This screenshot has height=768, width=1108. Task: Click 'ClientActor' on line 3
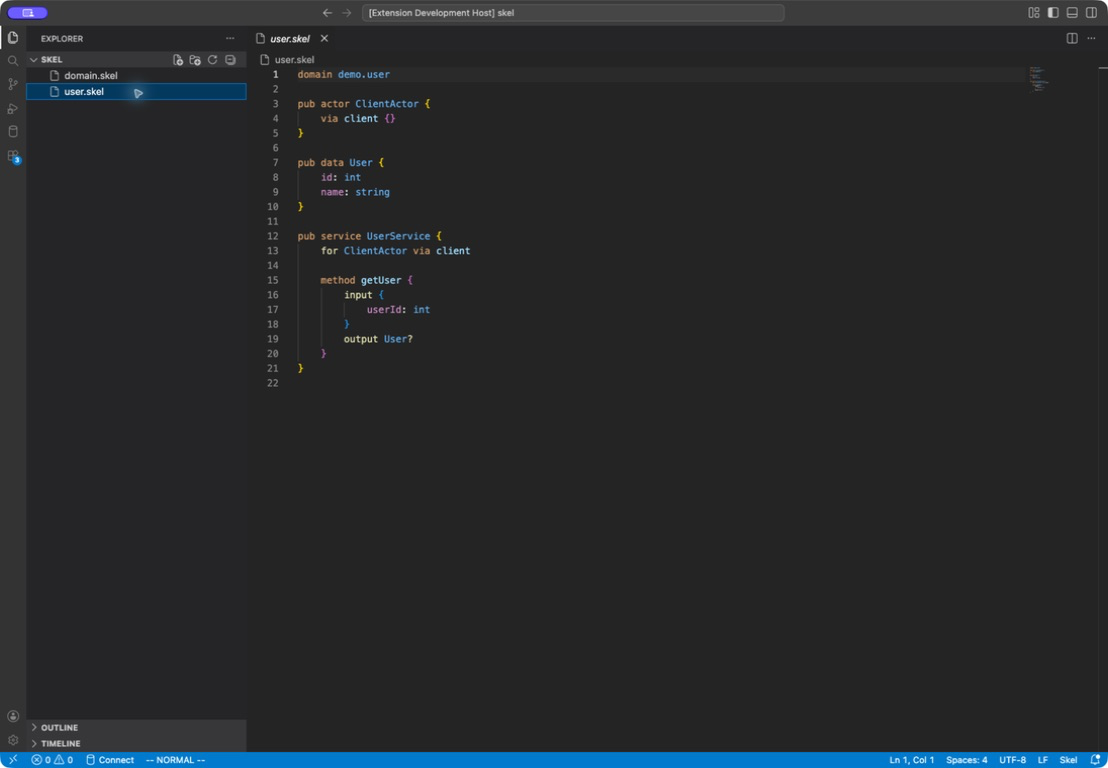pos(387,104)
